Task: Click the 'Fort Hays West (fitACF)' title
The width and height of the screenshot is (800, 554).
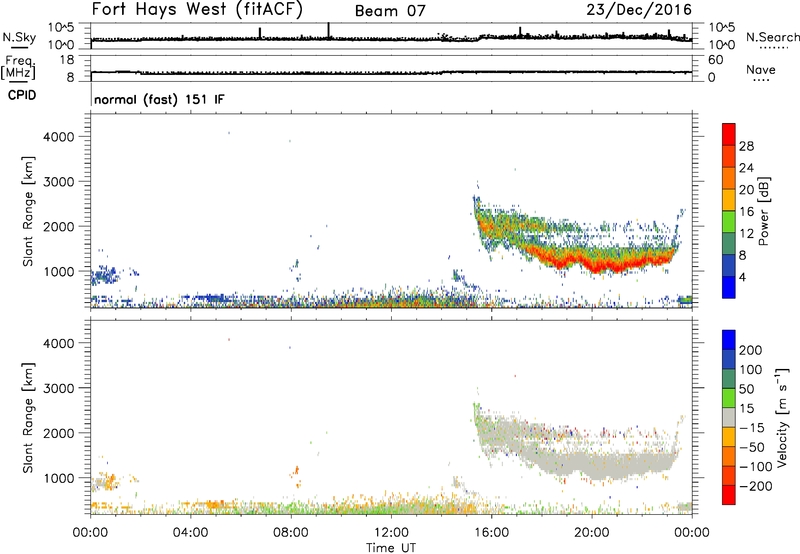Action: 197,9
